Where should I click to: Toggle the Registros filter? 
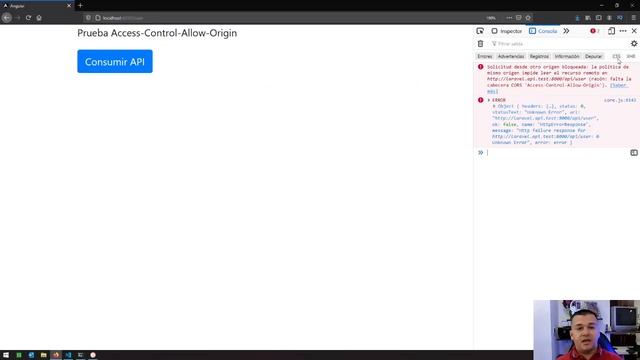click(x=539, y=56)
